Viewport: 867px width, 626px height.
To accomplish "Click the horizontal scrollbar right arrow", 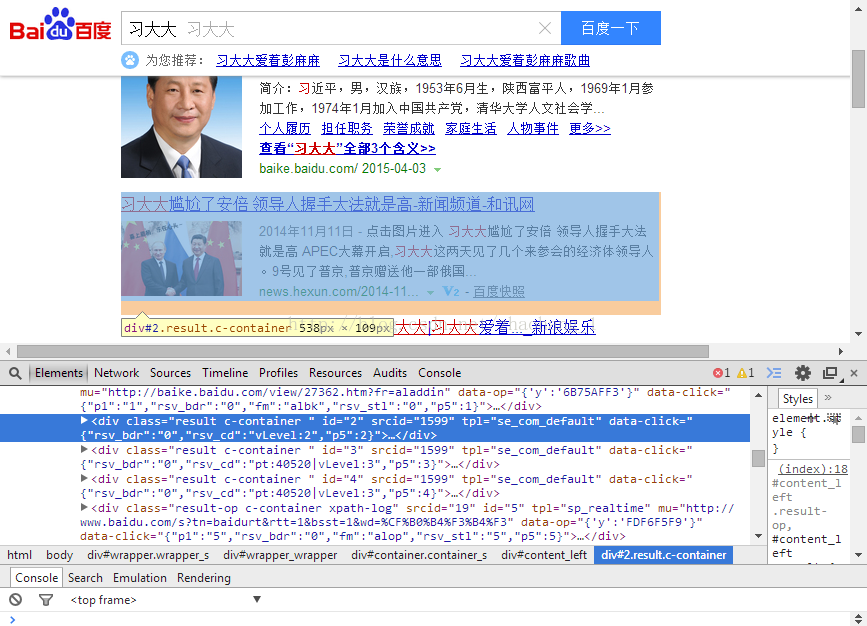I will click(x=840, y=352).
